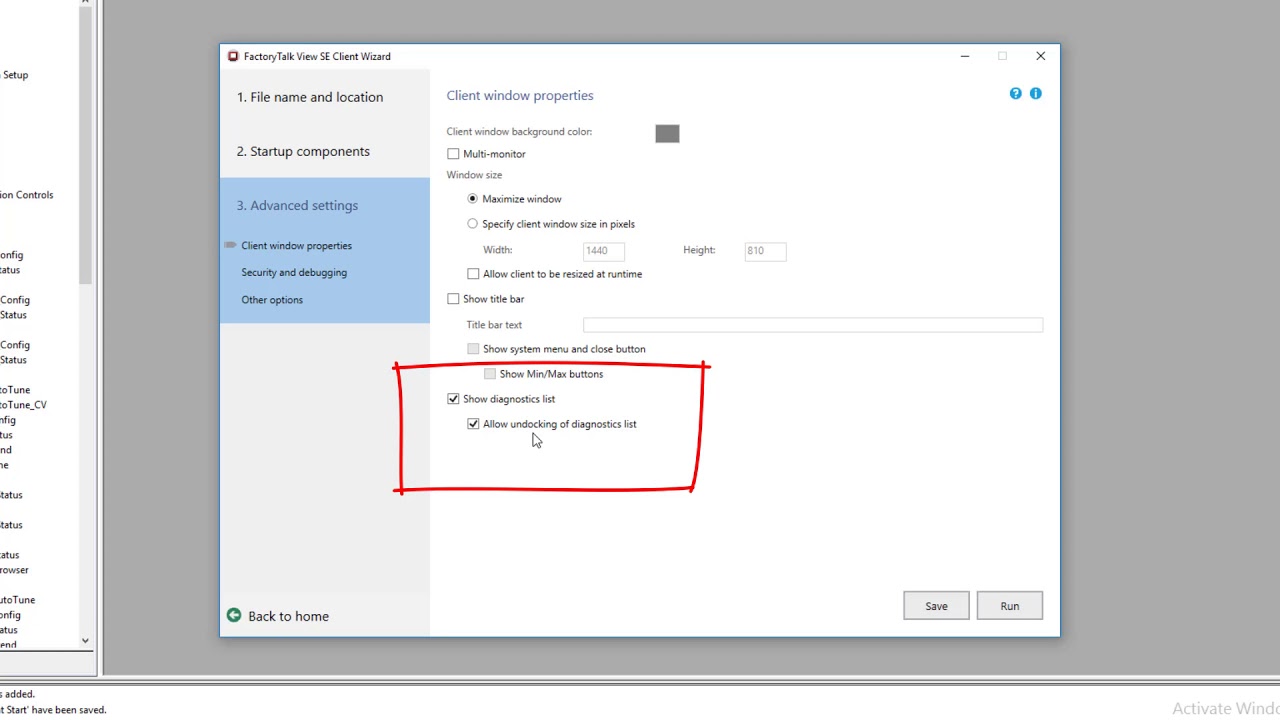Click the Save button

click(936, 606)
